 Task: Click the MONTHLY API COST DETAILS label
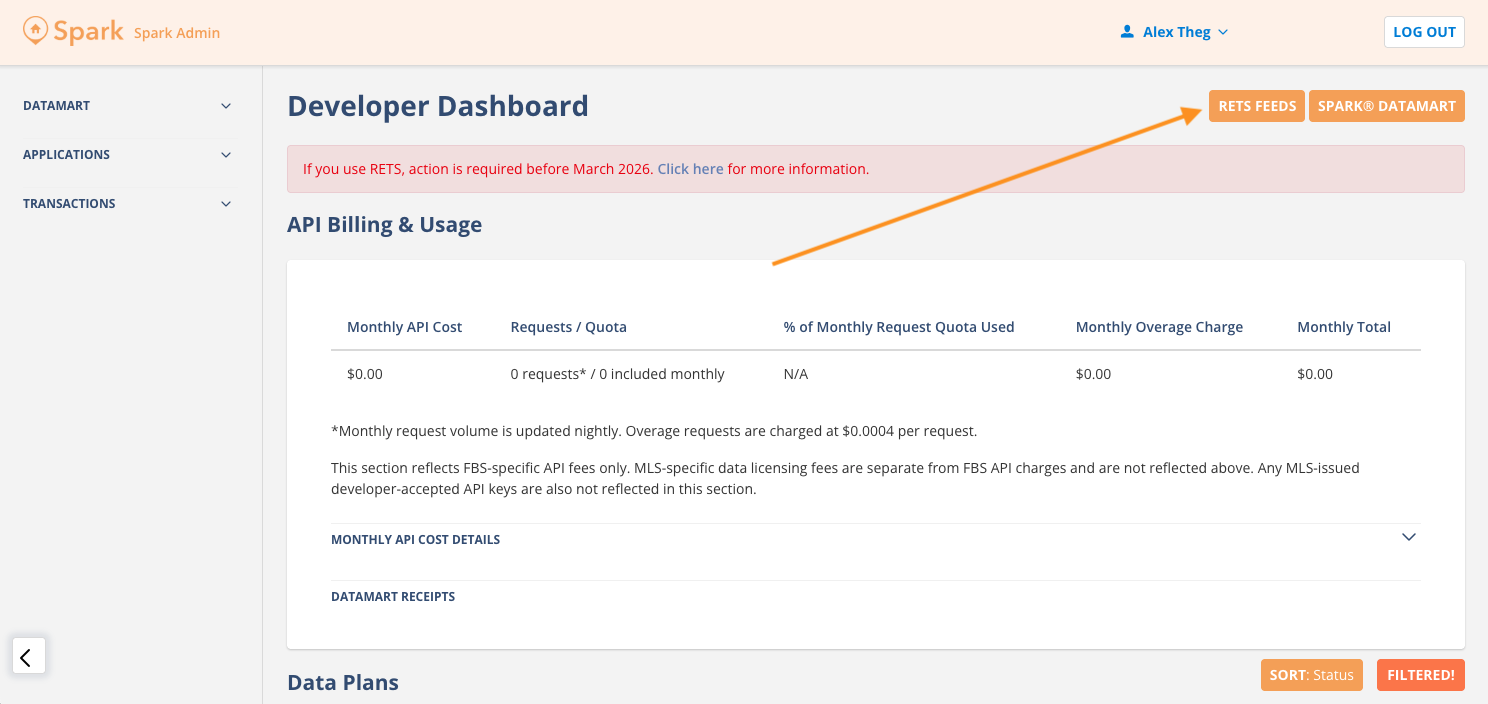415,540
